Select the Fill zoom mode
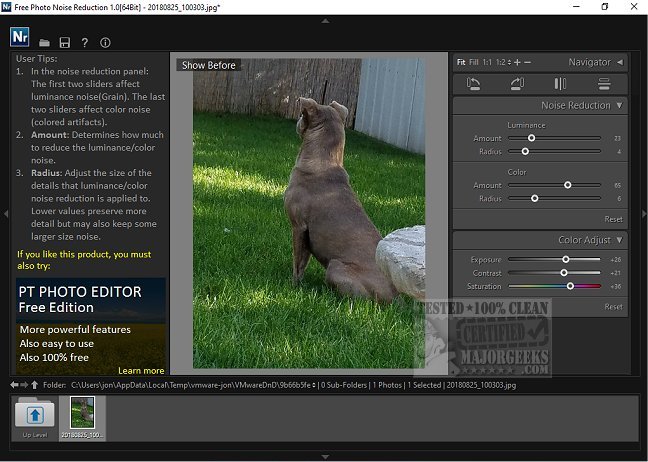The width and height of the screenshot is (648, 462). pos(474,62)
